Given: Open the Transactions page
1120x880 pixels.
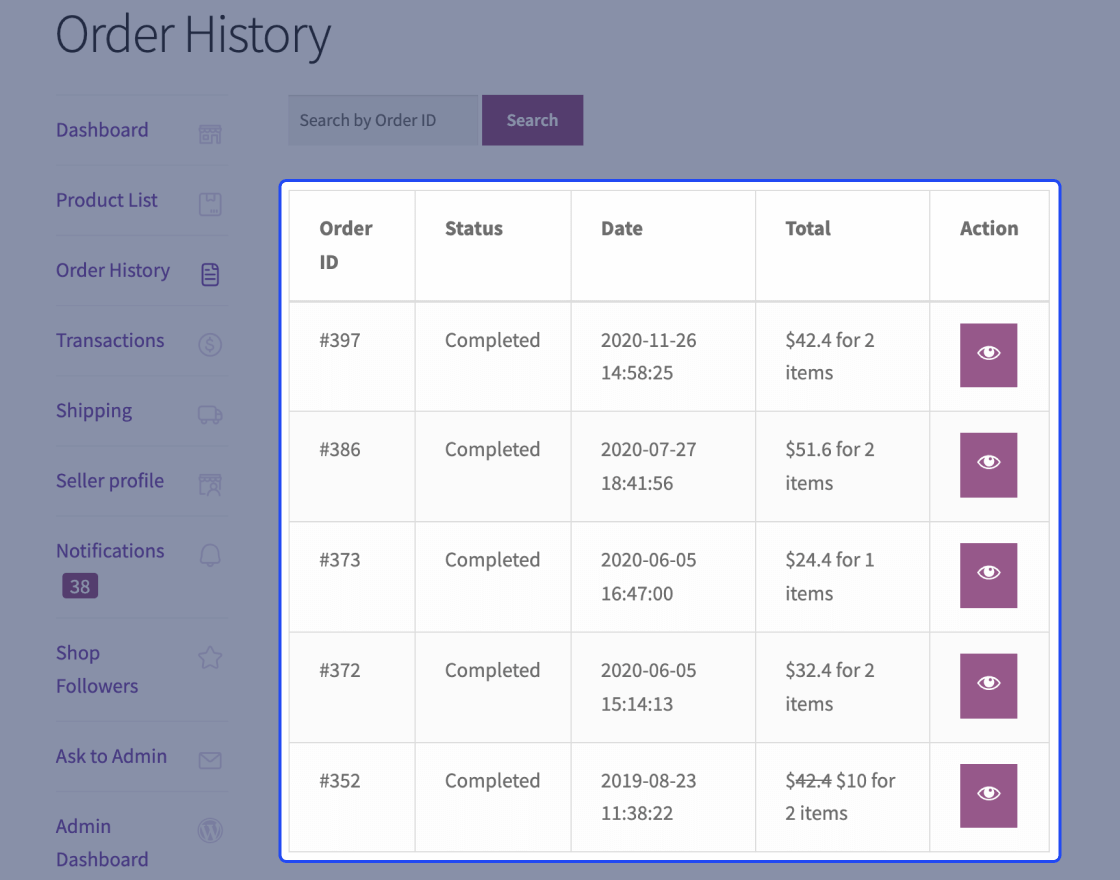Looking at the screenshot, I should click(110, 340).
